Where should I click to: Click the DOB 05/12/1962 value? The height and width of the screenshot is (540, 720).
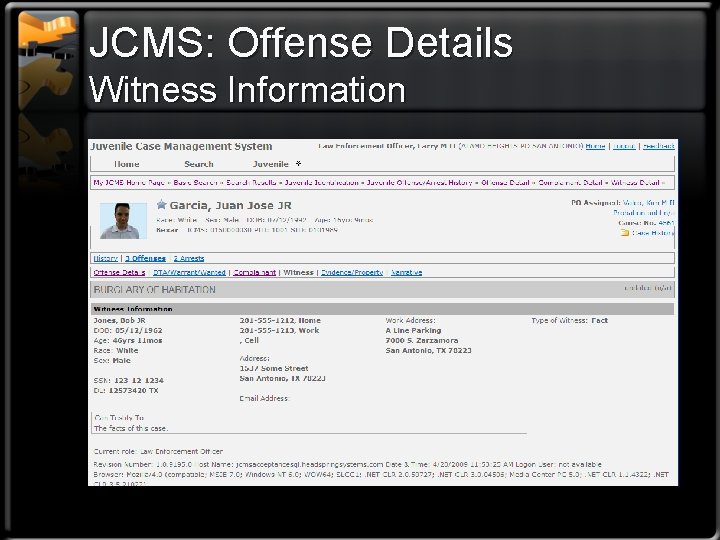coord(137,331)
